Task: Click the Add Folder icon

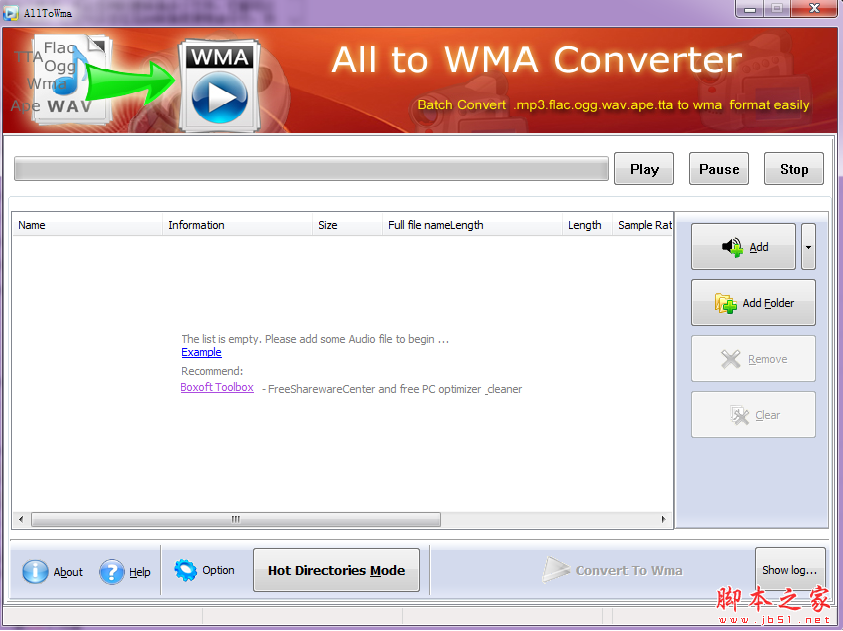Action: point(725,303)
